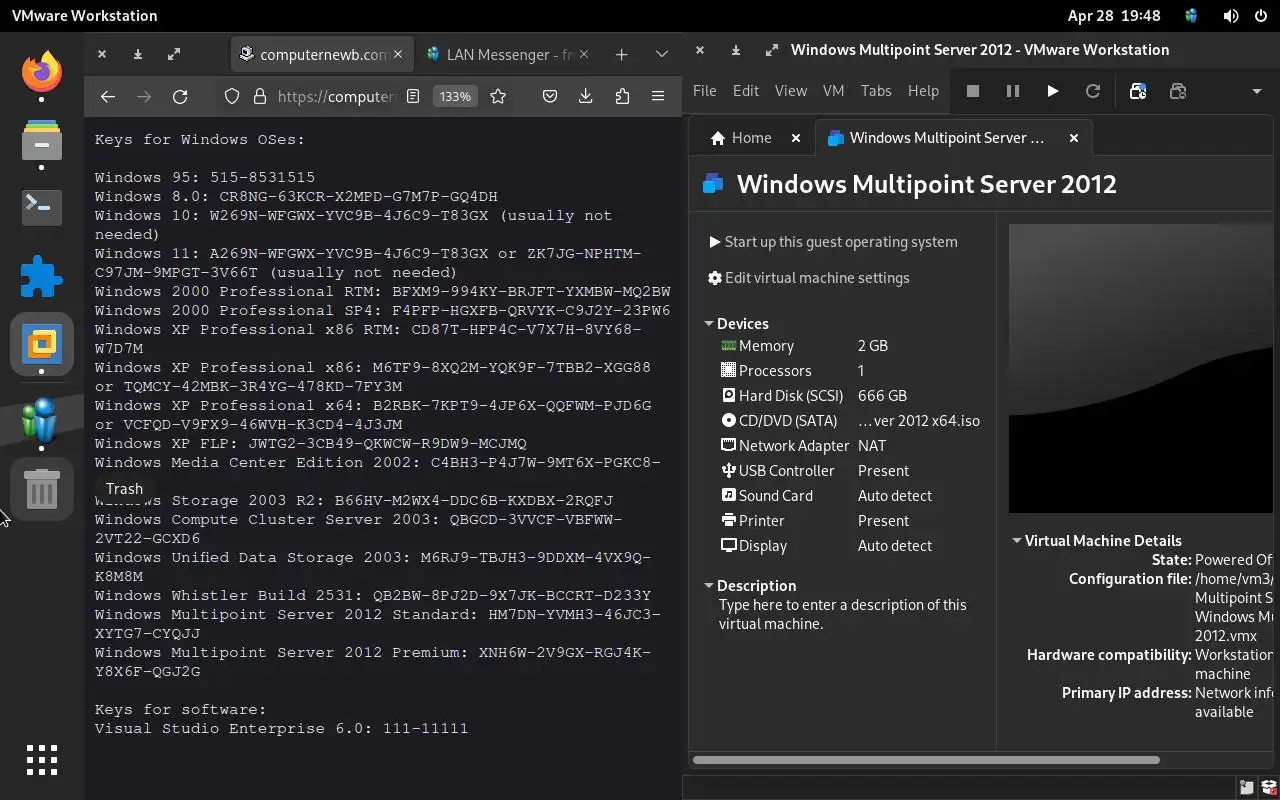Select the Windows 95 key text line
Viewport: 1280px width, 800px height.
pyautogui.click(x=205, y=177)
